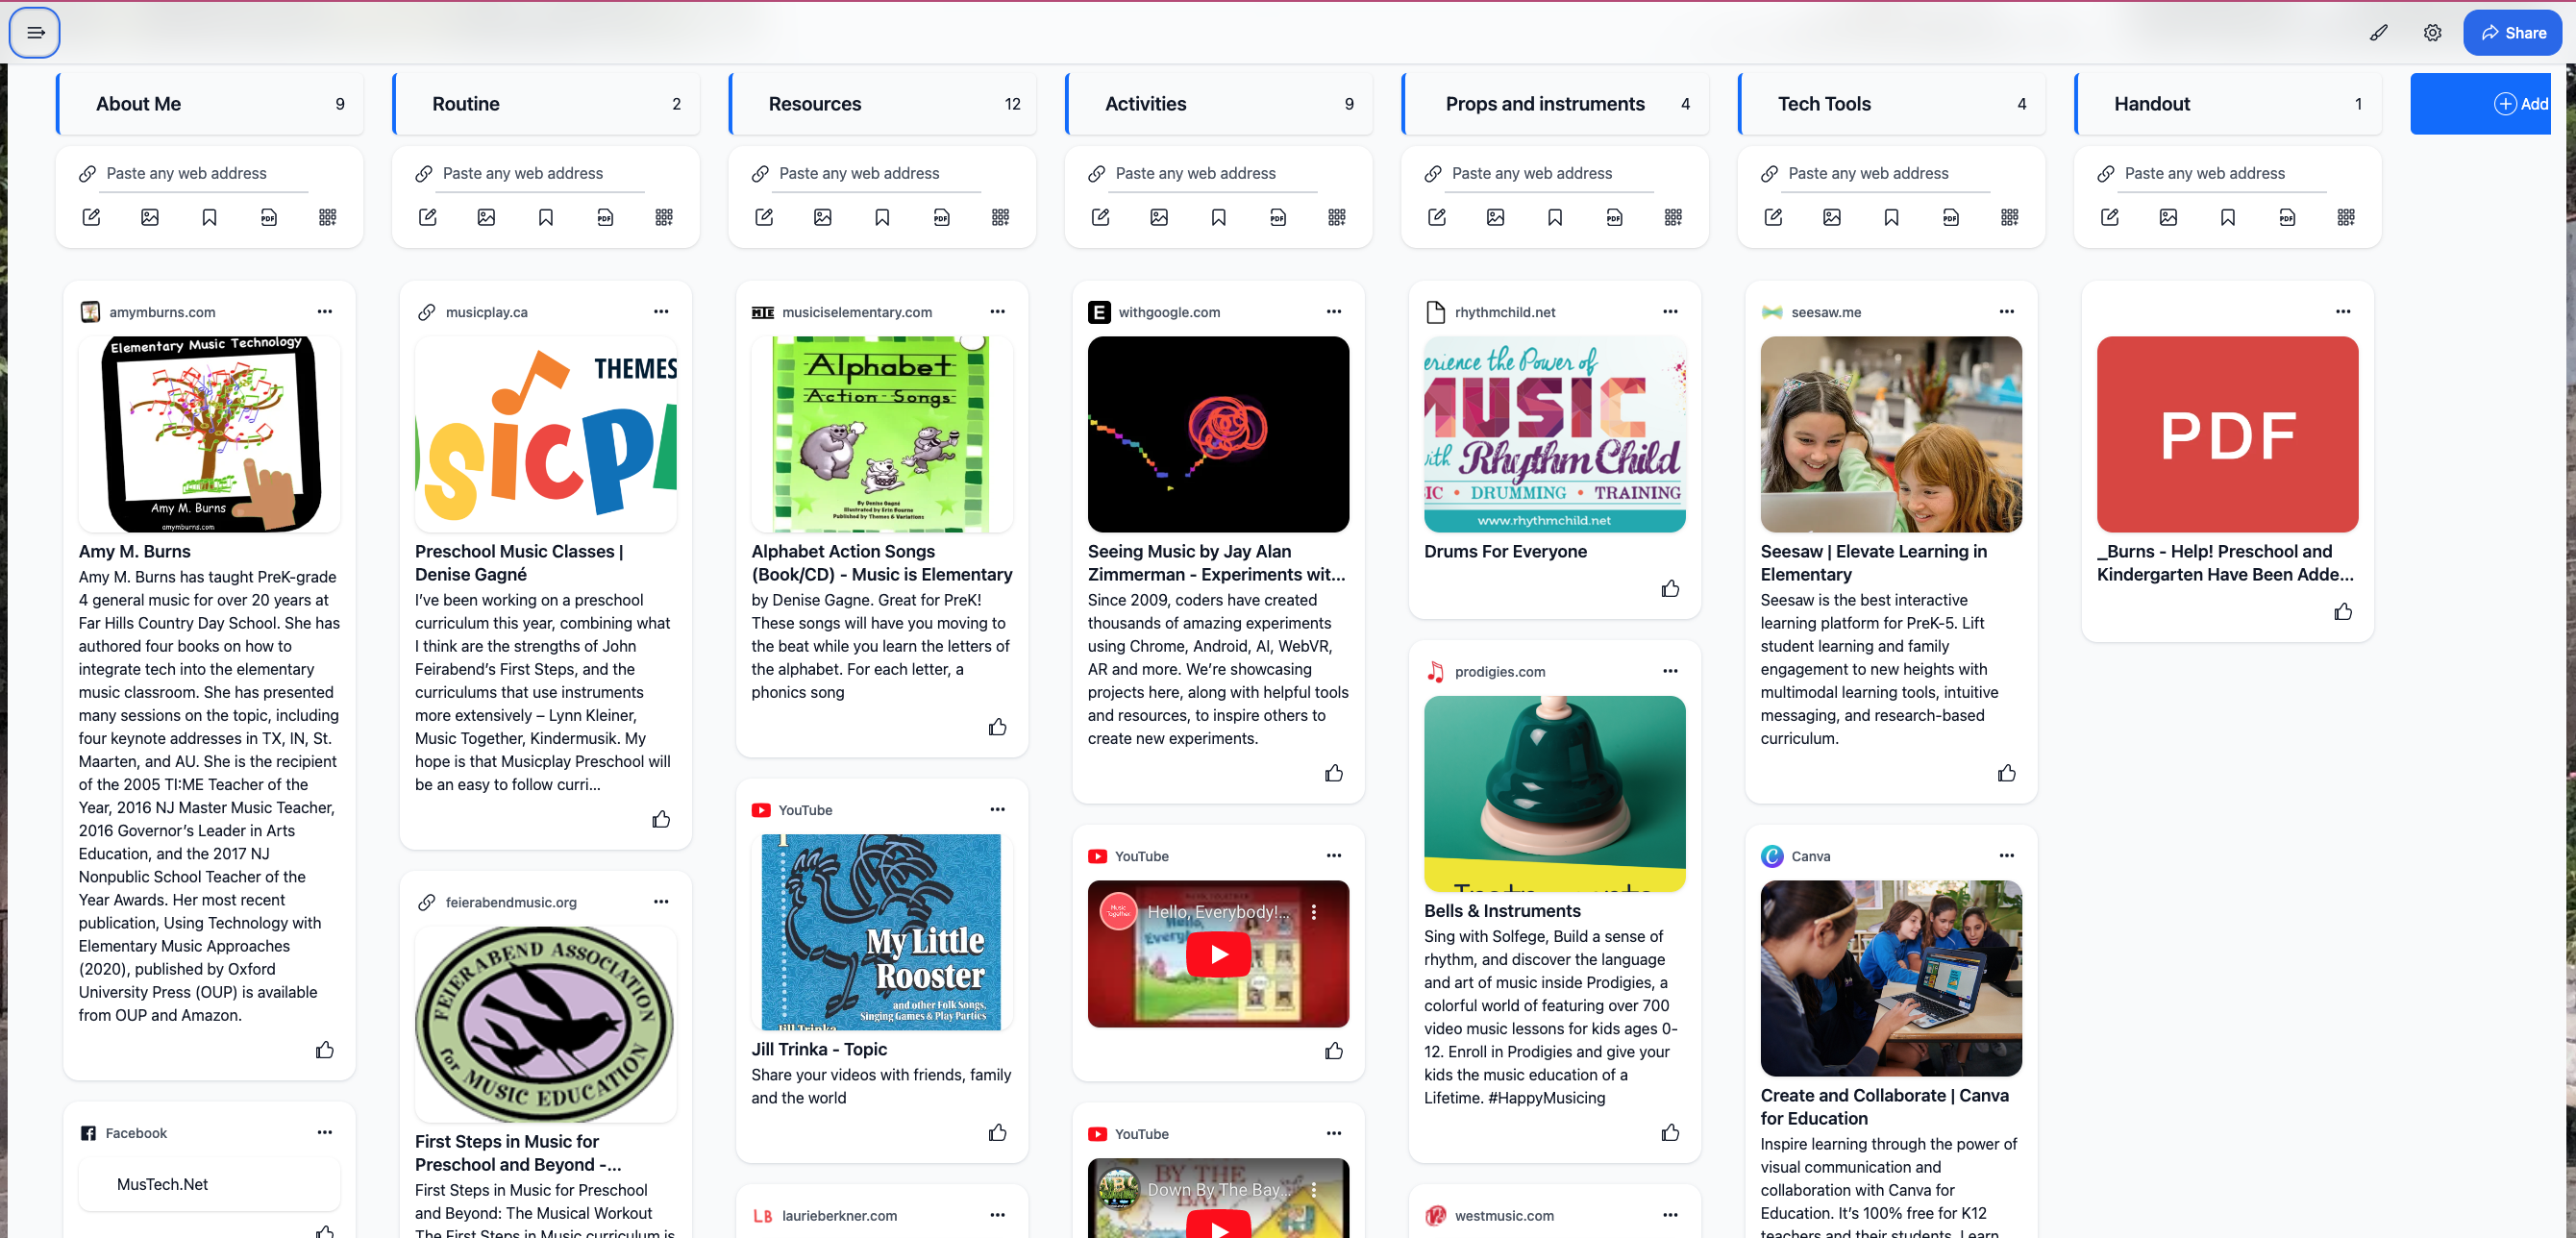Open options menu on Canva card
Viewport: 2576px width, 1238px height.
2007,855
